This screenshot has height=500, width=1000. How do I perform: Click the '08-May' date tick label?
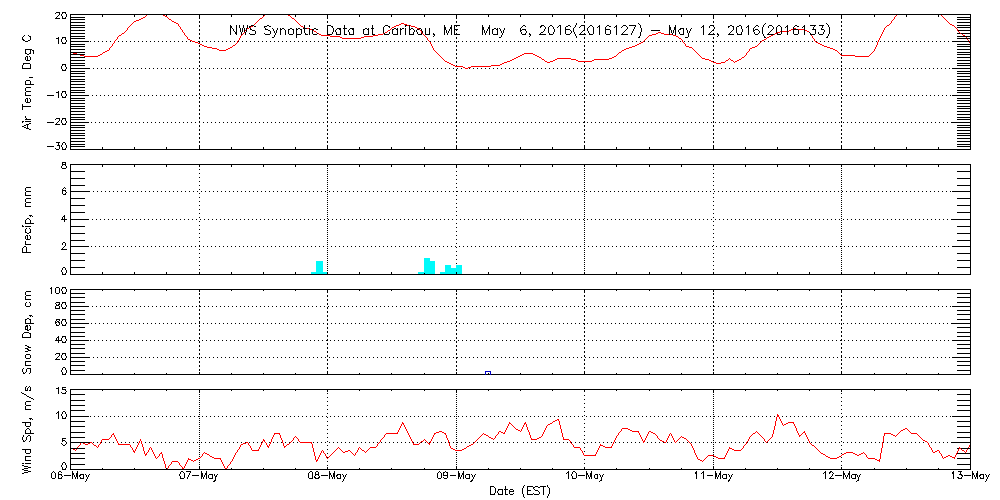pyautogui.click(x=328, y=478)
